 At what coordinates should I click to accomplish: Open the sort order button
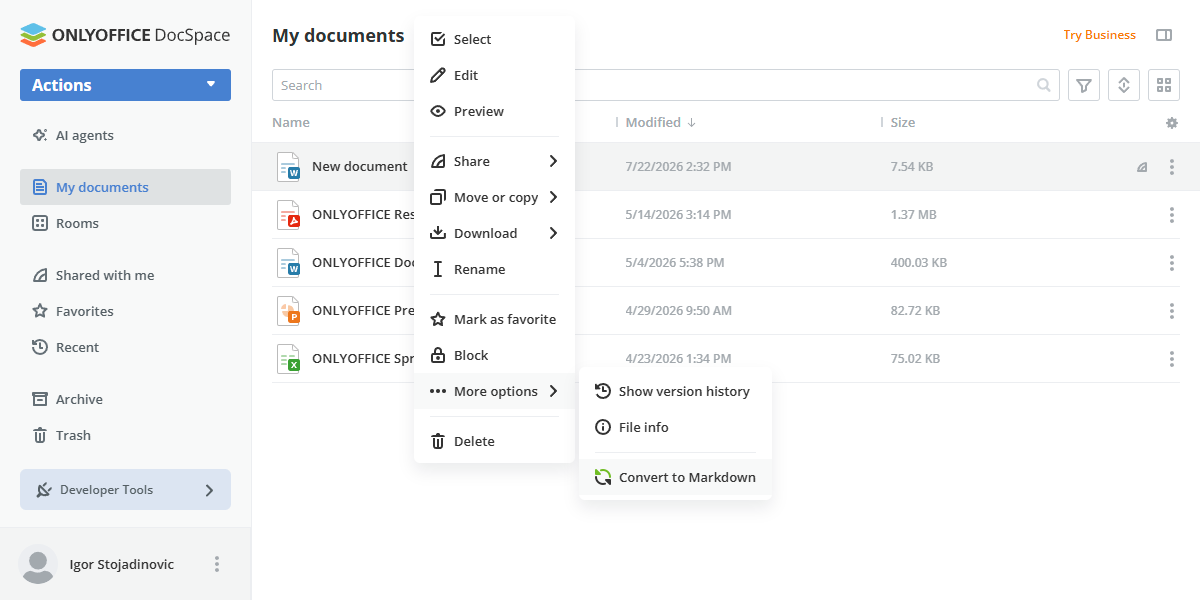coord(1124,85)
